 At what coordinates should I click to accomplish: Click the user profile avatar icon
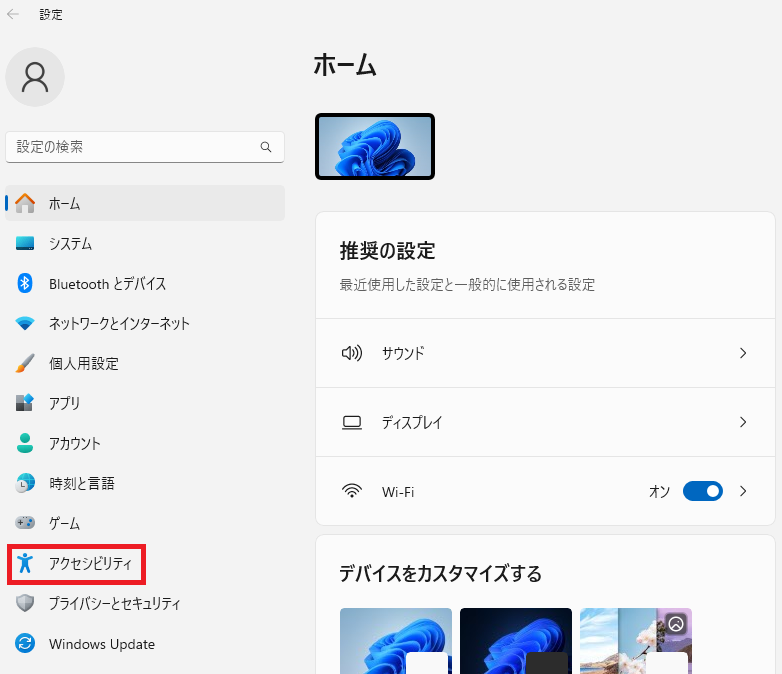tap(35, 77)
